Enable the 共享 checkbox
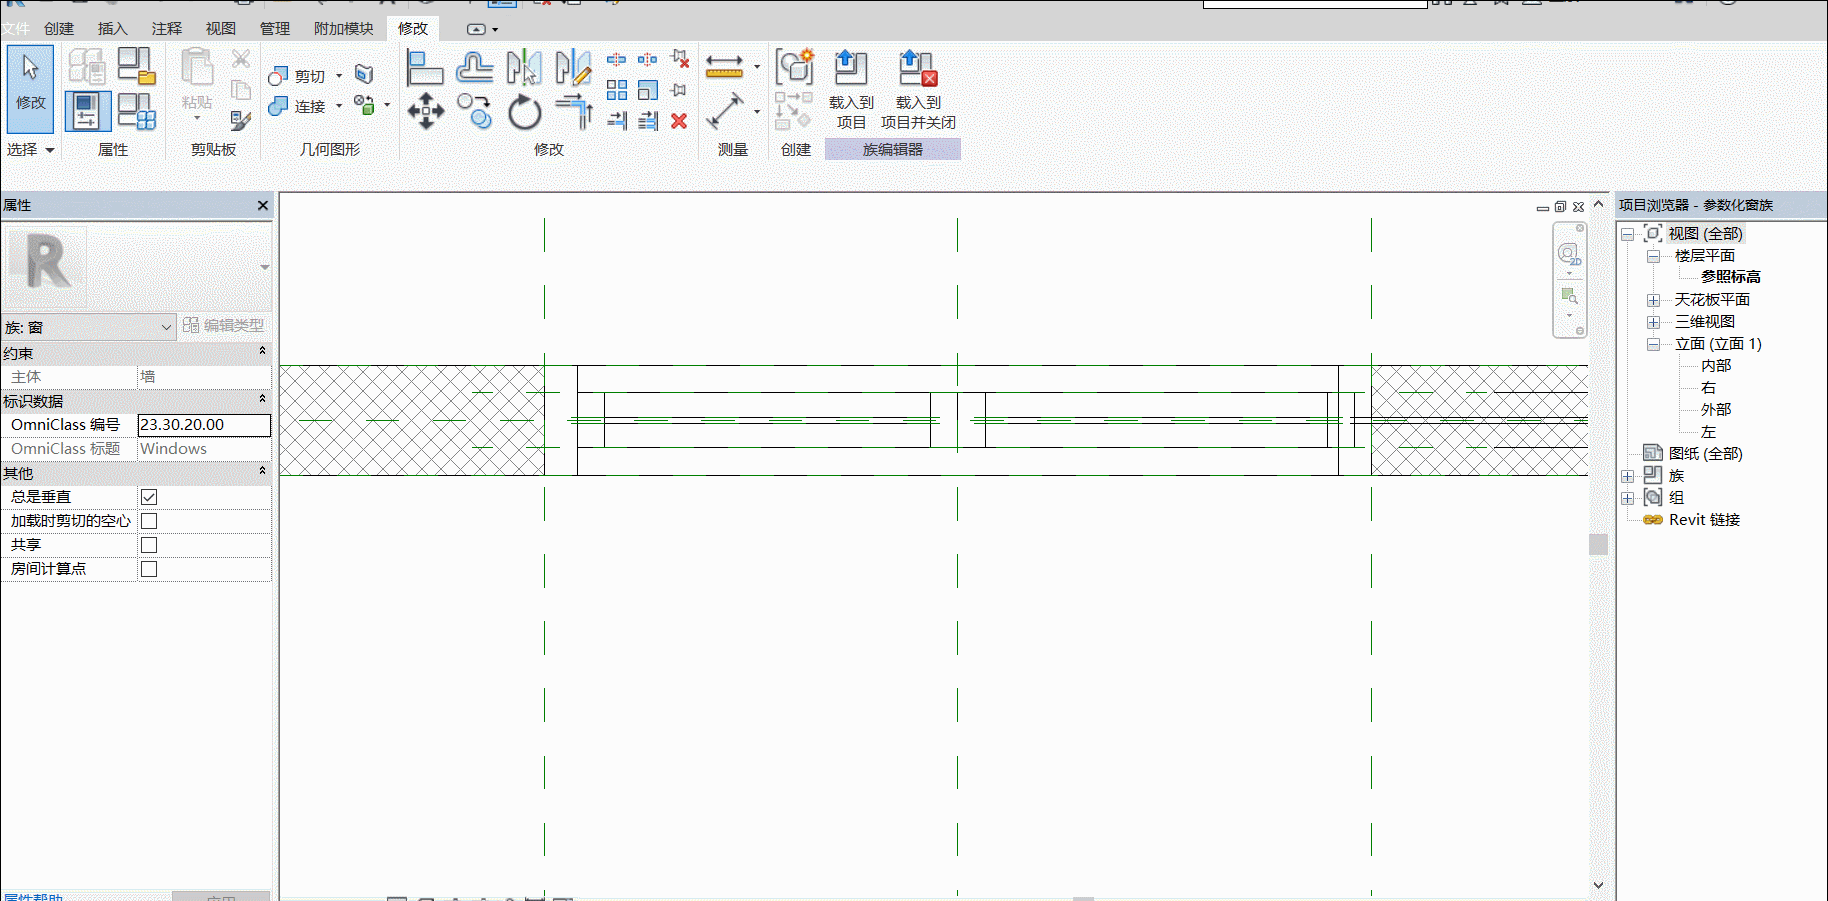 [x=149, y=545]
